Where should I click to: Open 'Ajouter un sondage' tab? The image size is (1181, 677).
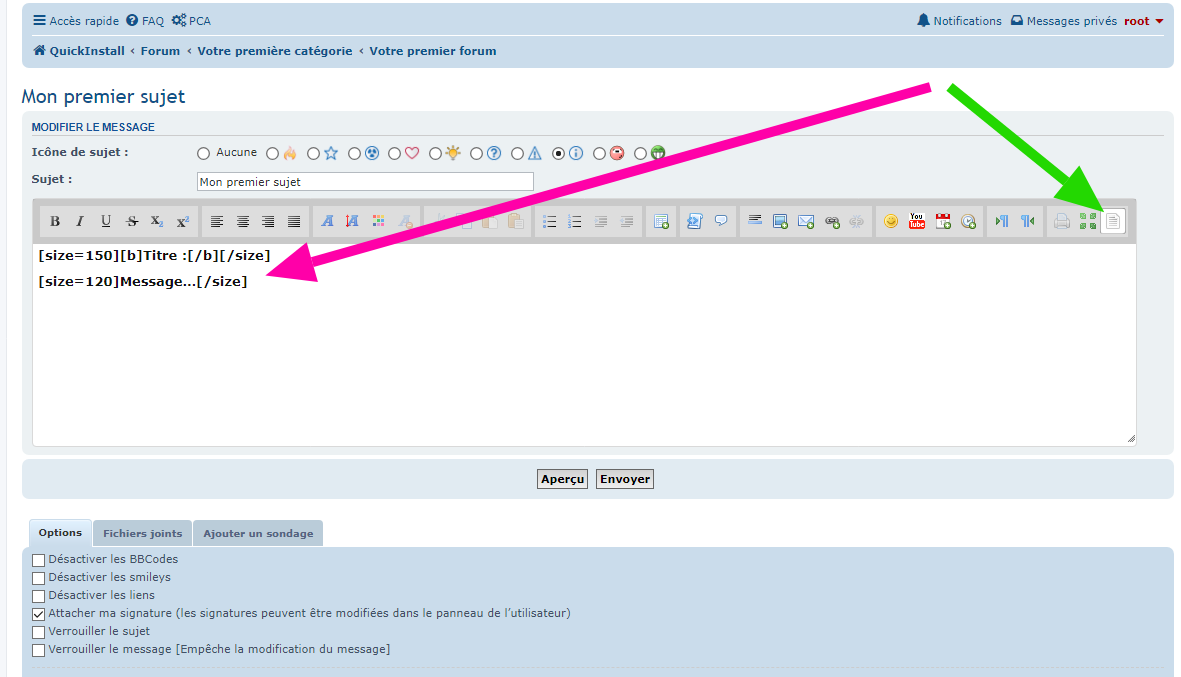coord(258,533)
